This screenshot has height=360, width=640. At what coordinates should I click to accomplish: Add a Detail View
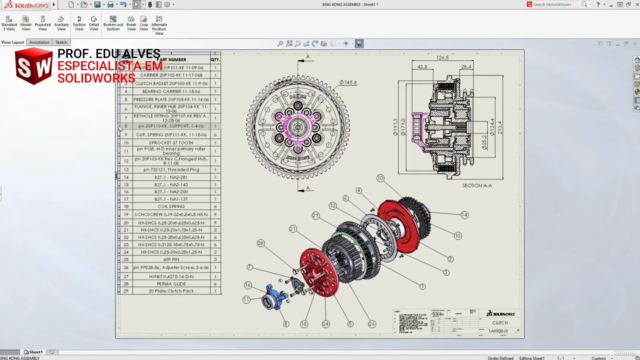[94, 23]
